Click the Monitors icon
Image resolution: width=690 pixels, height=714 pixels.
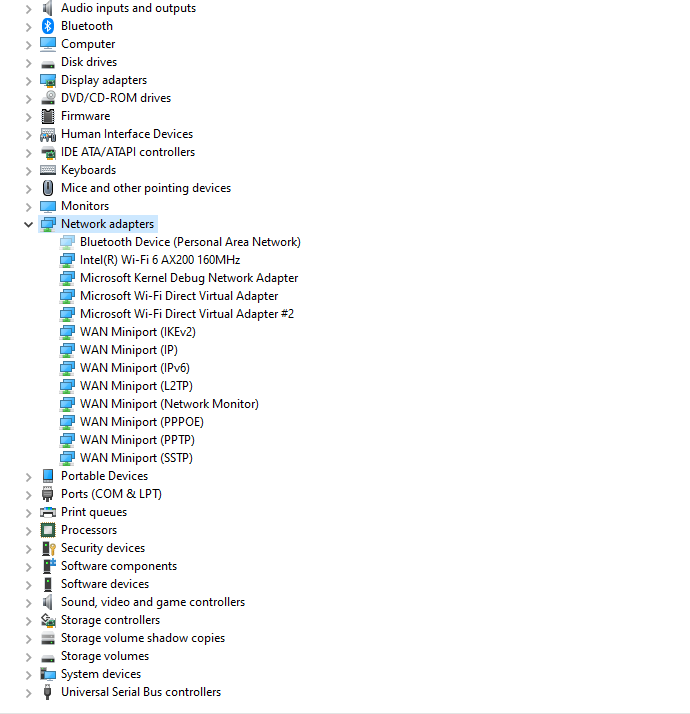48,206
